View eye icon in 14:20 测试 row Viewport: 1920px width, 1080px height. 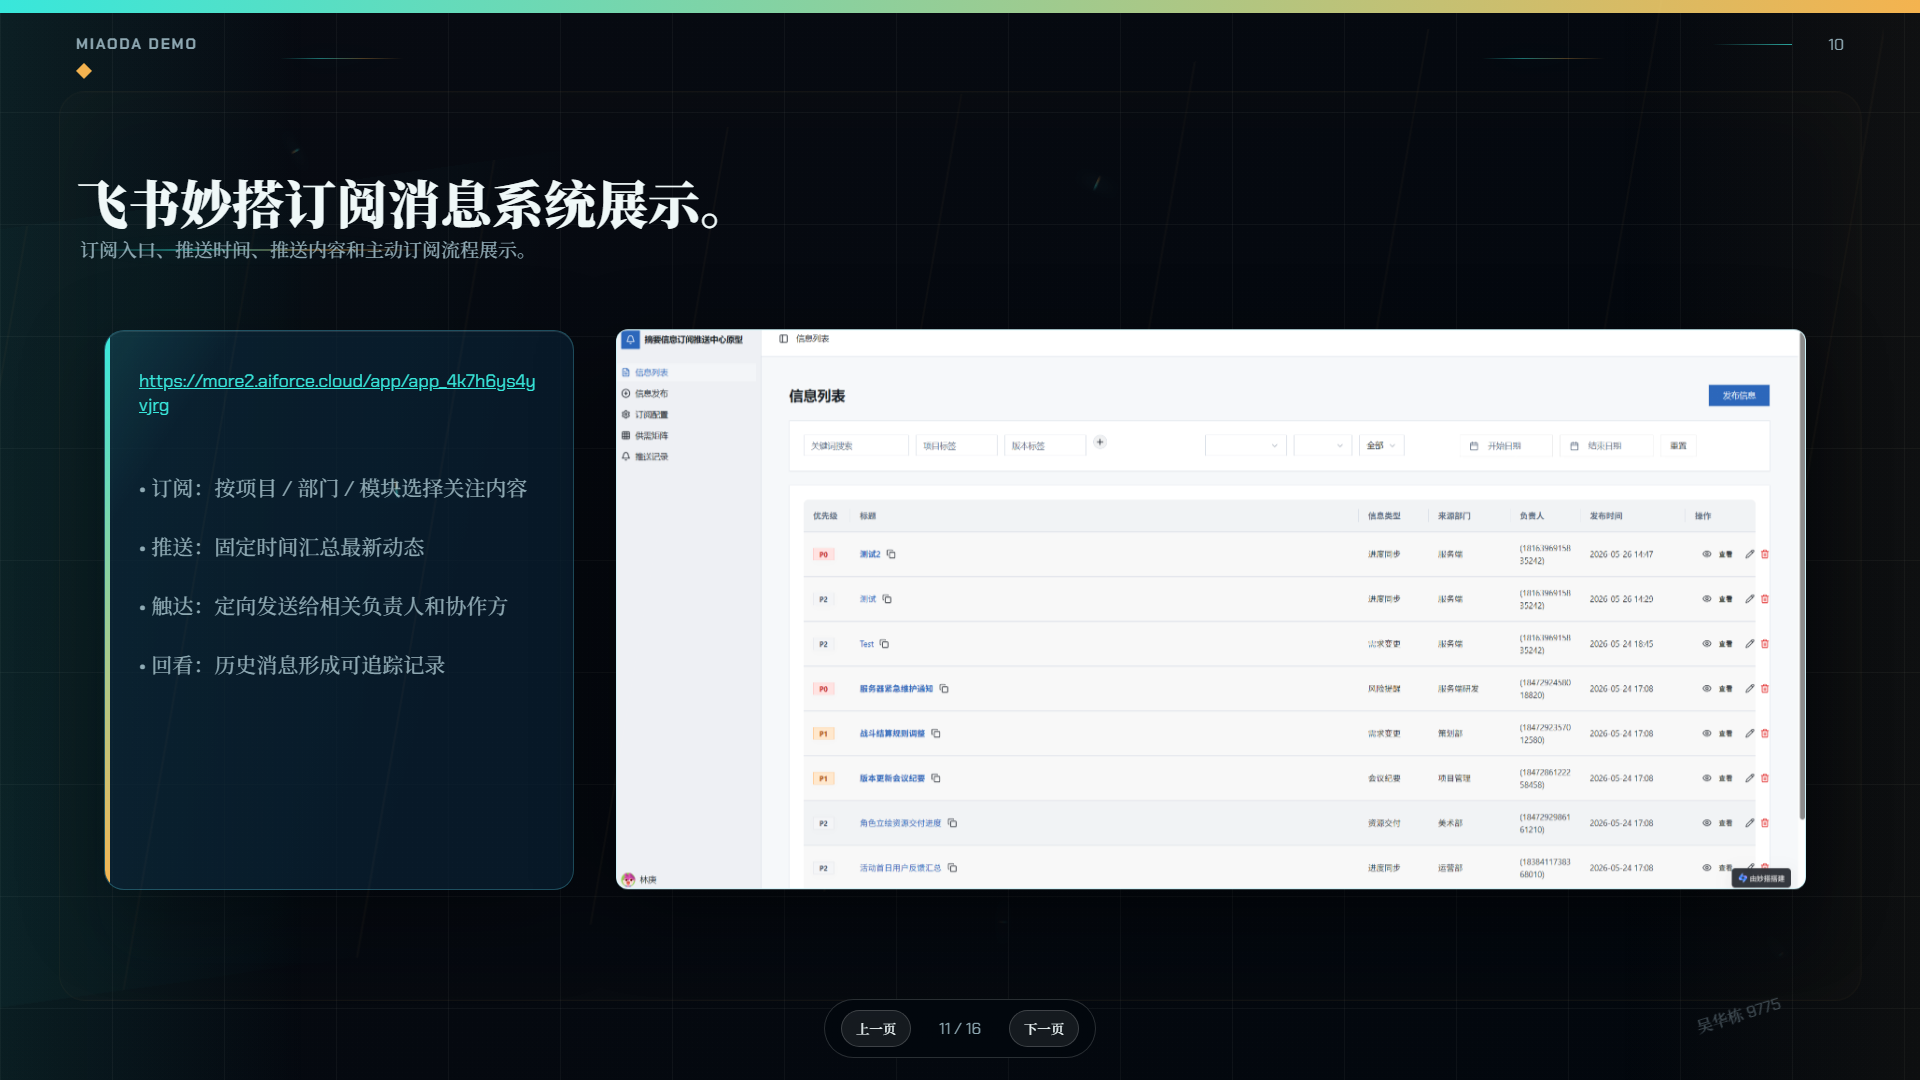[1707, 599]
